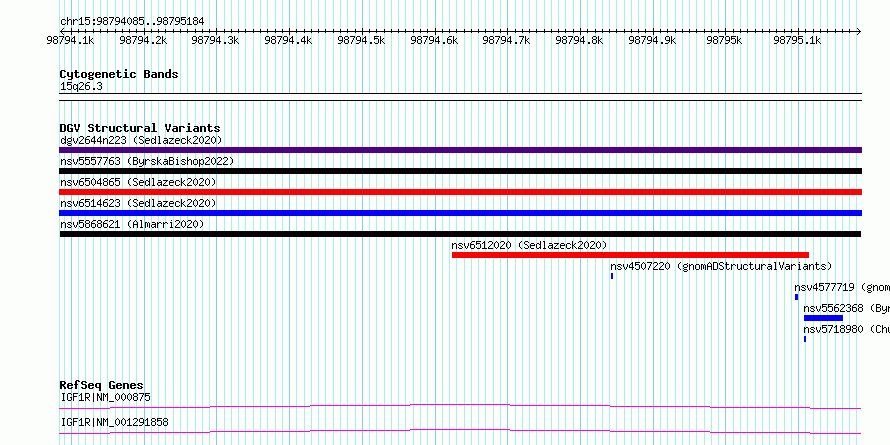
Task: Click the nsv6504865 red variant bar
Action: point(460,192)
